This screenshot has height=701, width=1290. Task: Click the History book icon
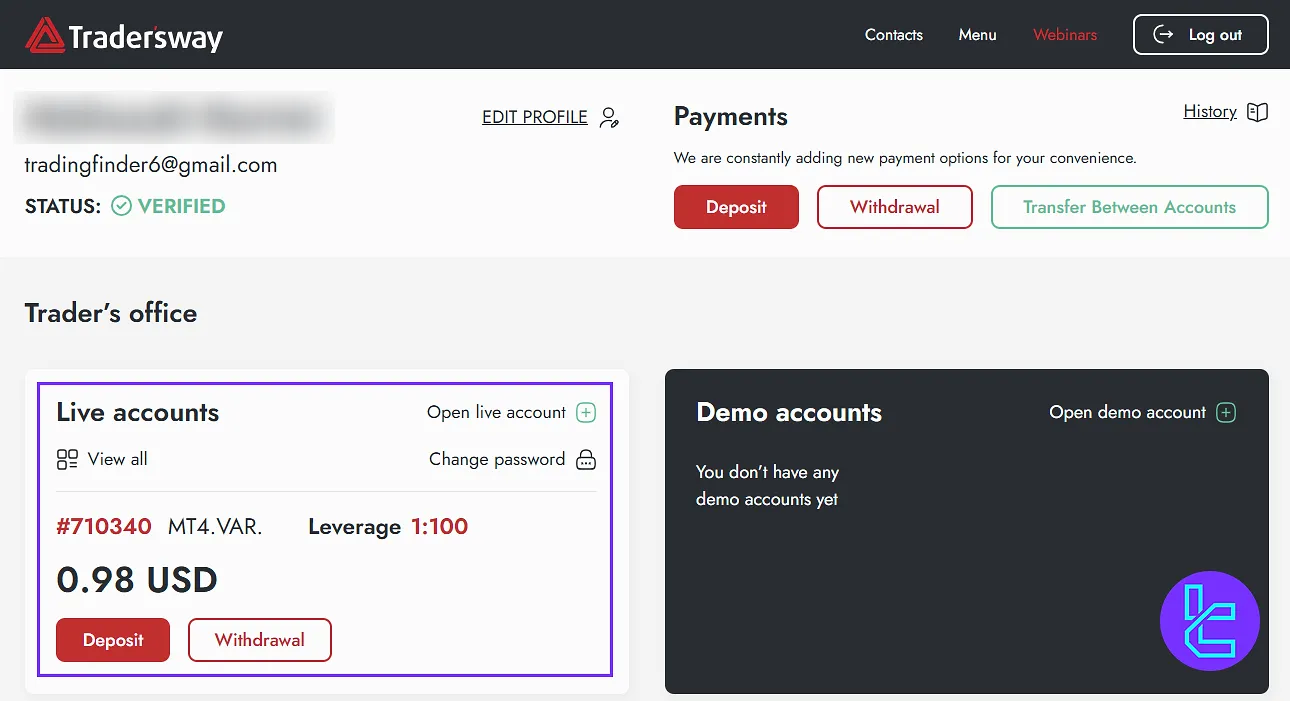tap(1258, 112)
